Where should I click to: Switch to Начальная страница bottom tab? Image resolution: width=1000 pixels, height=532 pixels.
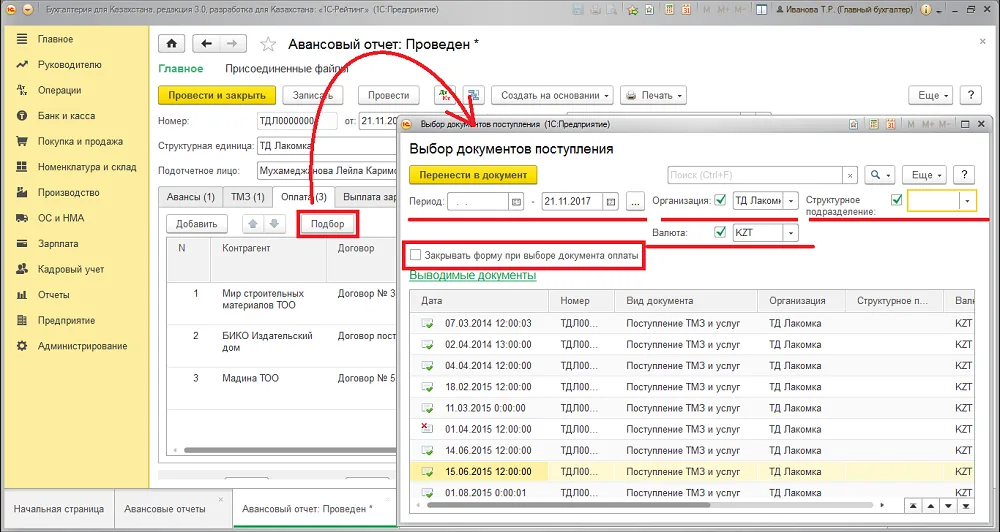click(59, 509)
